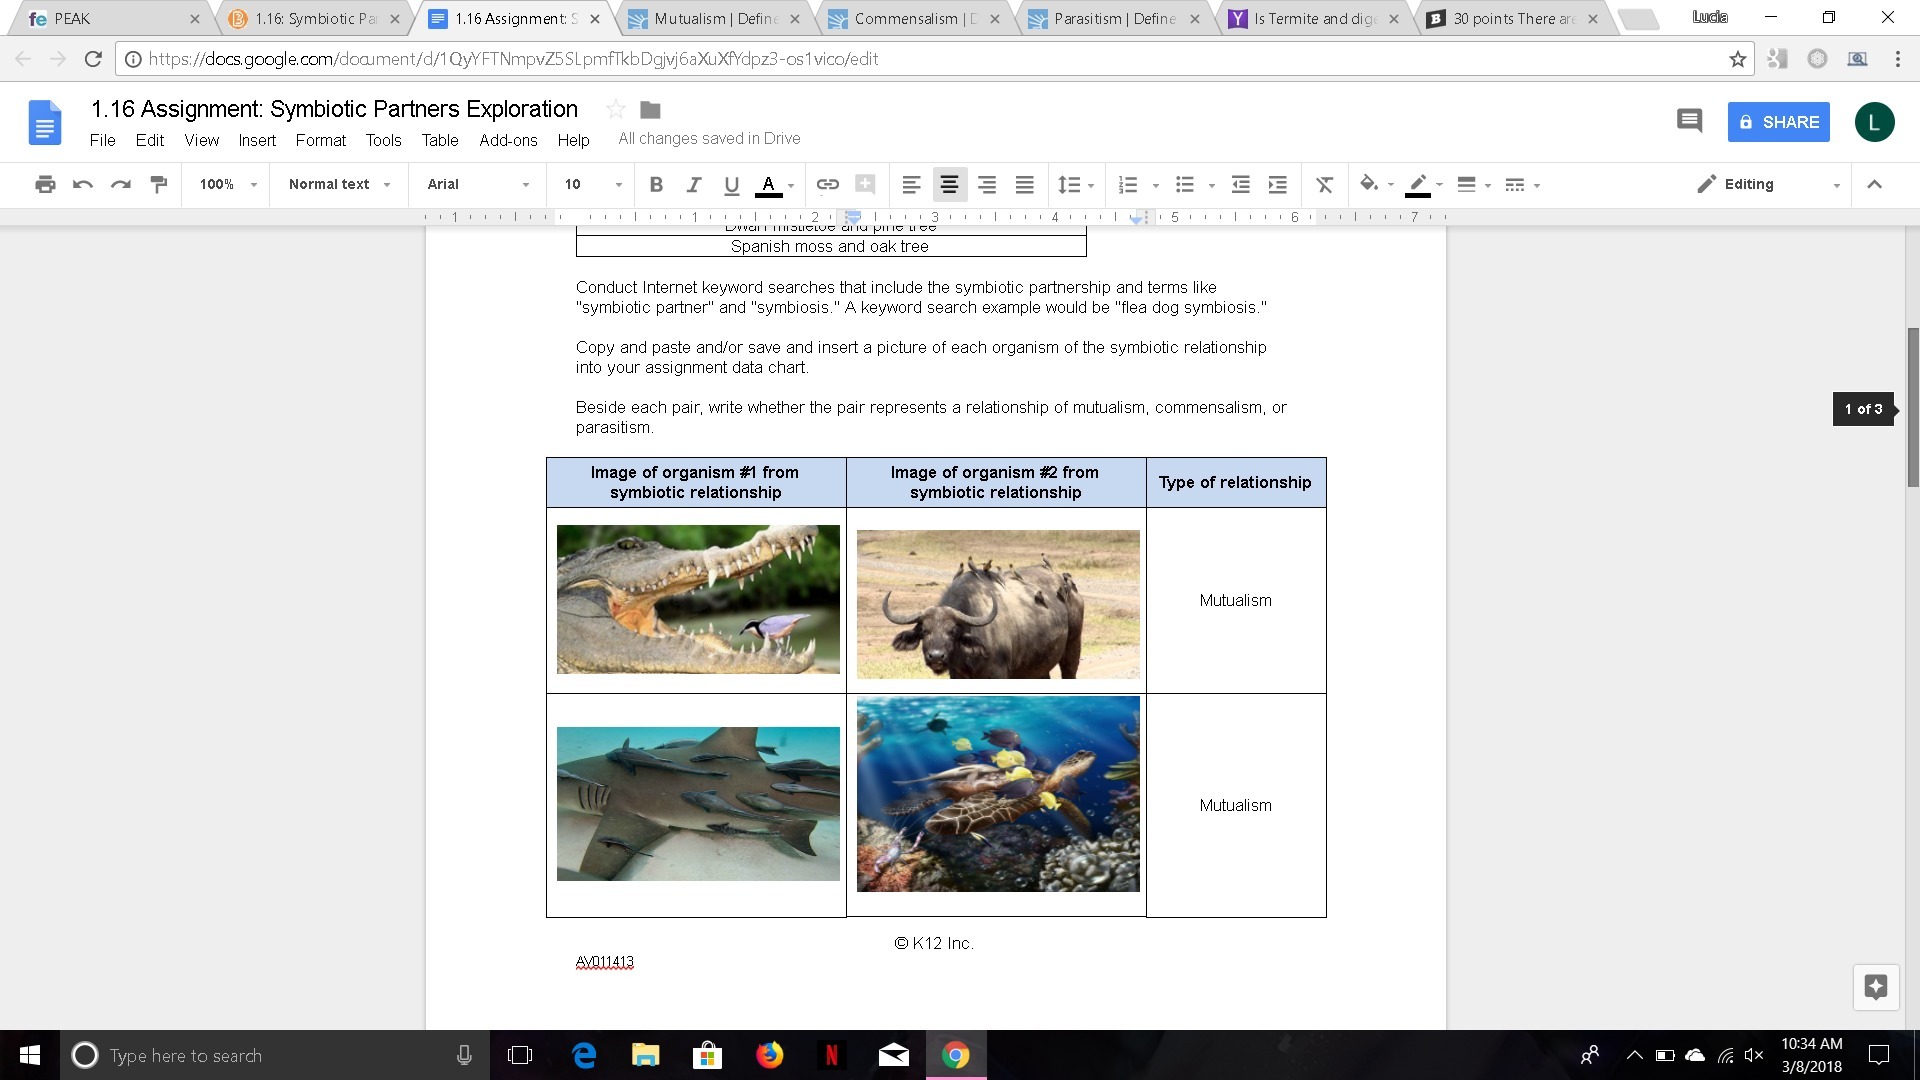Open the Arial font dropdown
The height and width of the screenshot is (1080, 1920).
pos(477,184)
